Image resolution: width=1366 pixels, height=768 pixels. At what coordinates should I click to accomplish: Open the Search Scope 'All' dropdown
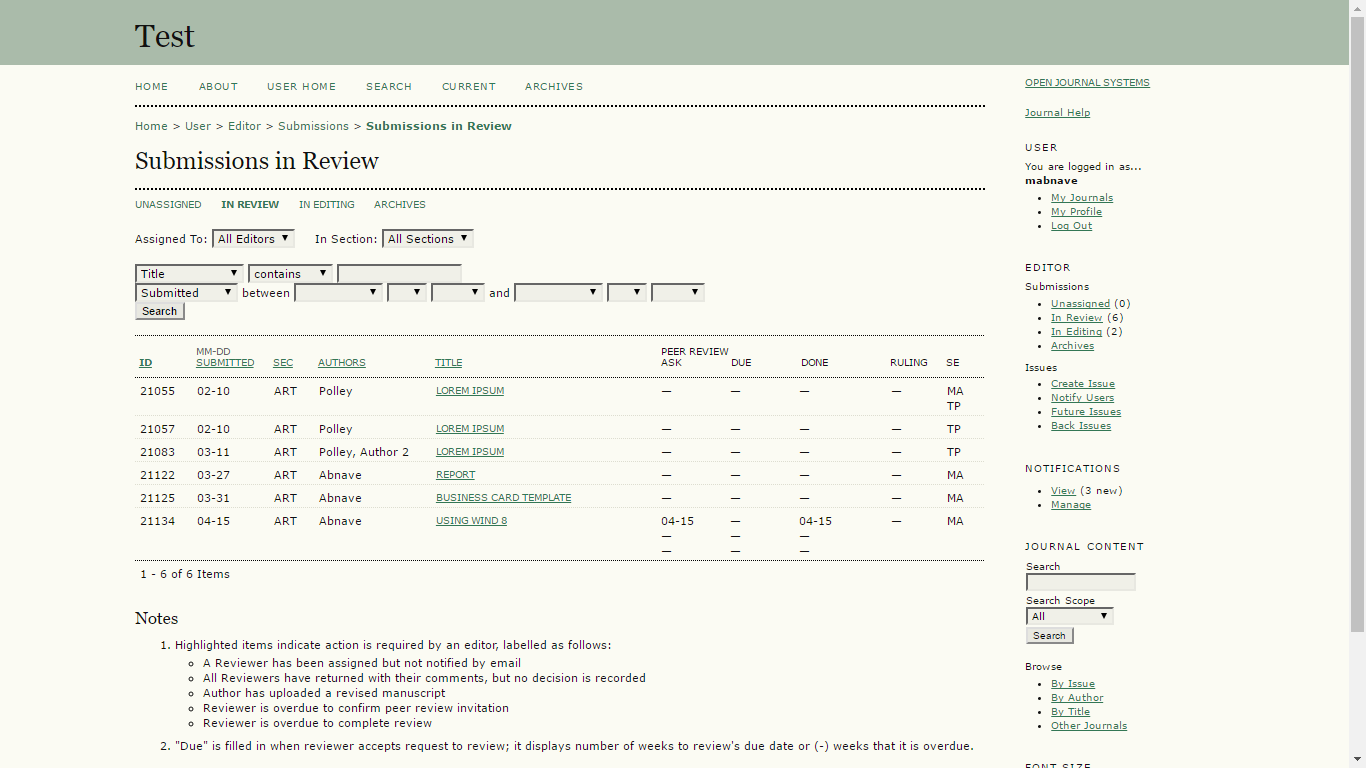point(1069,616)
